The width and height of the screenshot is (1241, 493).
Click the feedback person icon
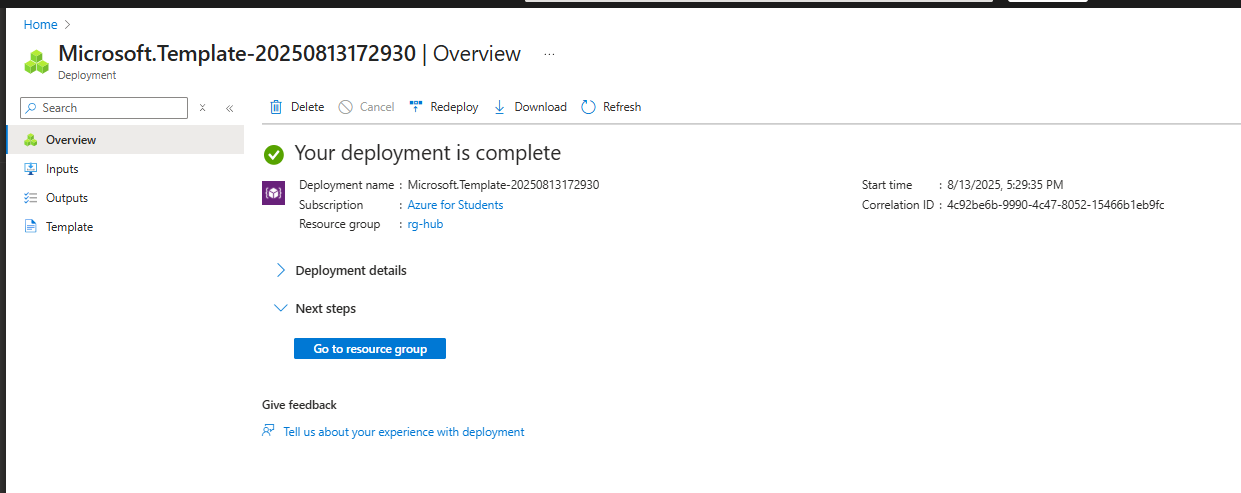click(268, 432)
